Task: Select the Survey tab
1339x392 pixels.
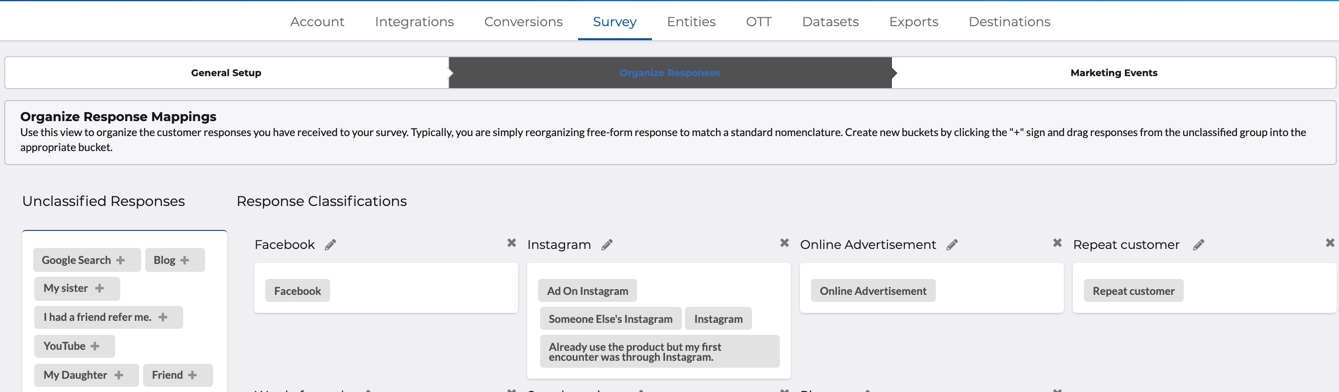Action: coord(615,21)
